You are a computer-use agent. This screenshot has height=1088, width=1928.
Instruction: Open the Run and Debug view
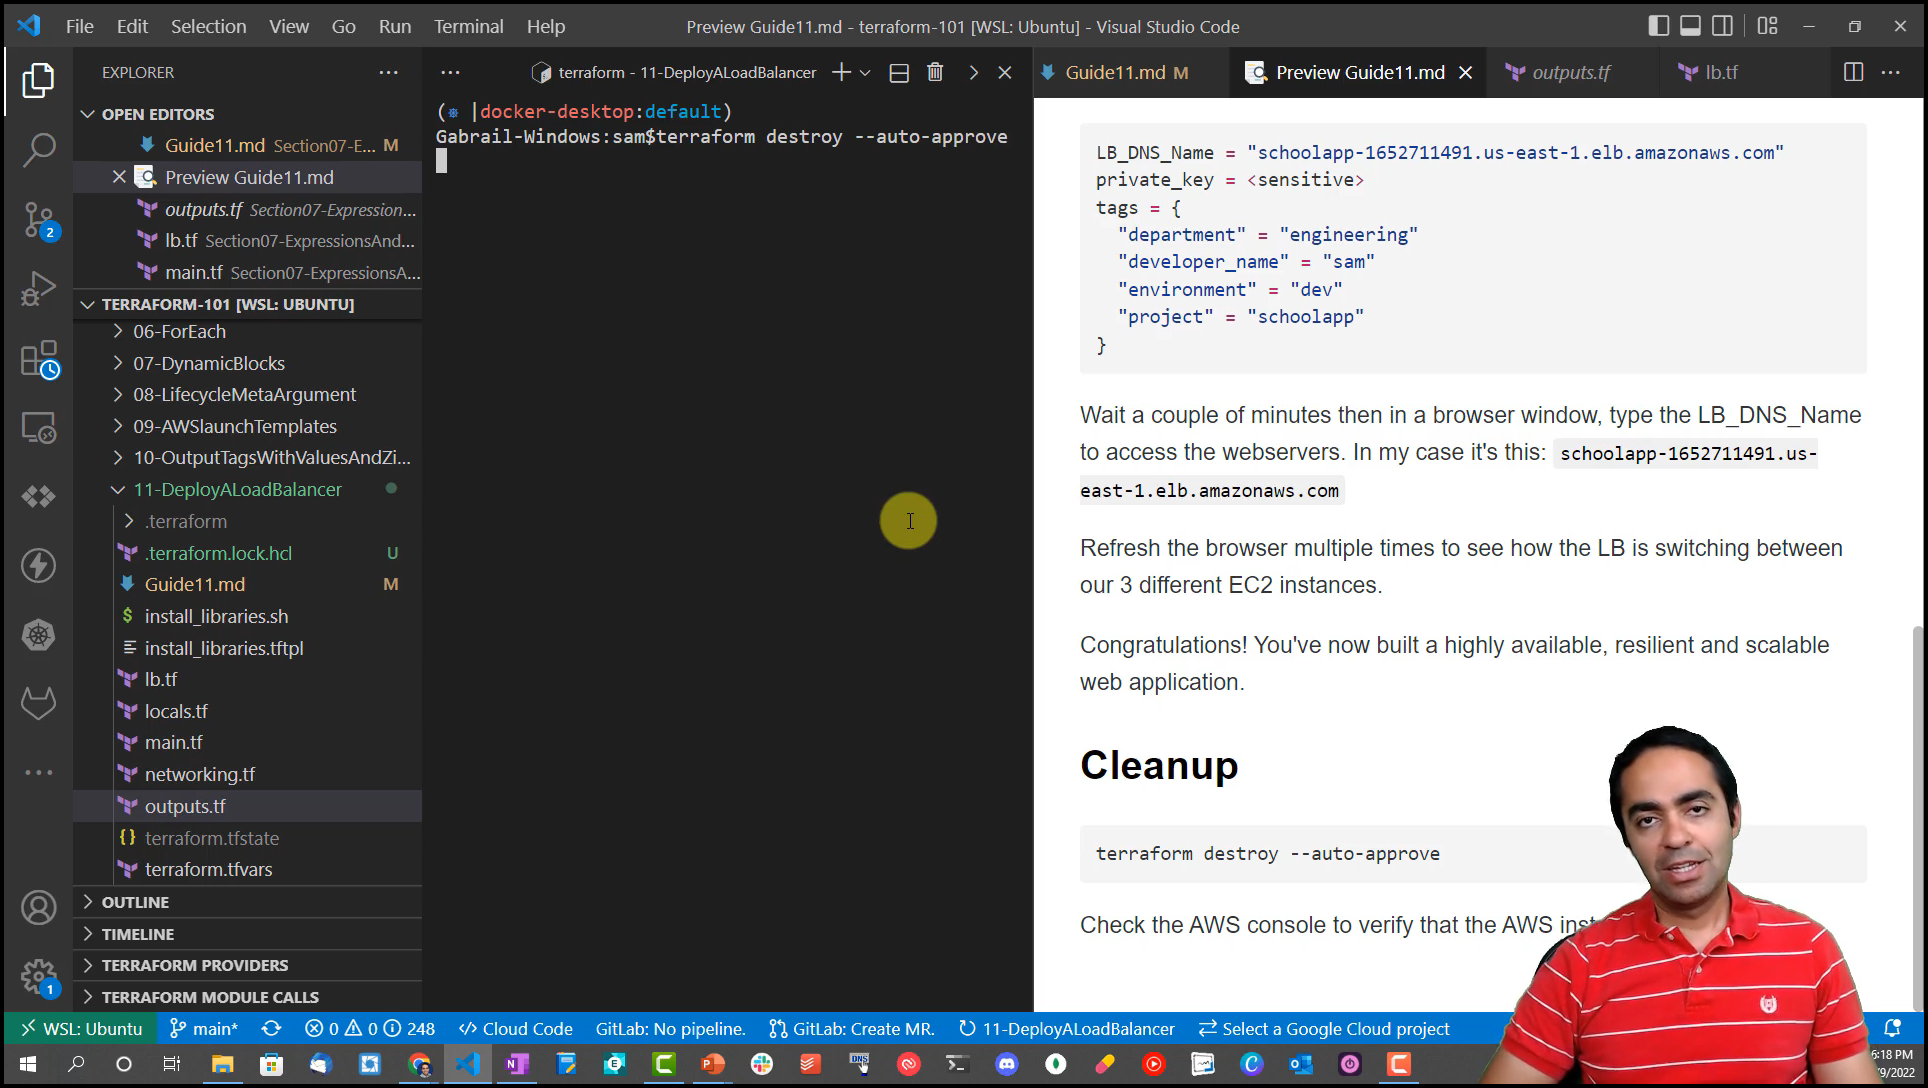click(38, 289)
